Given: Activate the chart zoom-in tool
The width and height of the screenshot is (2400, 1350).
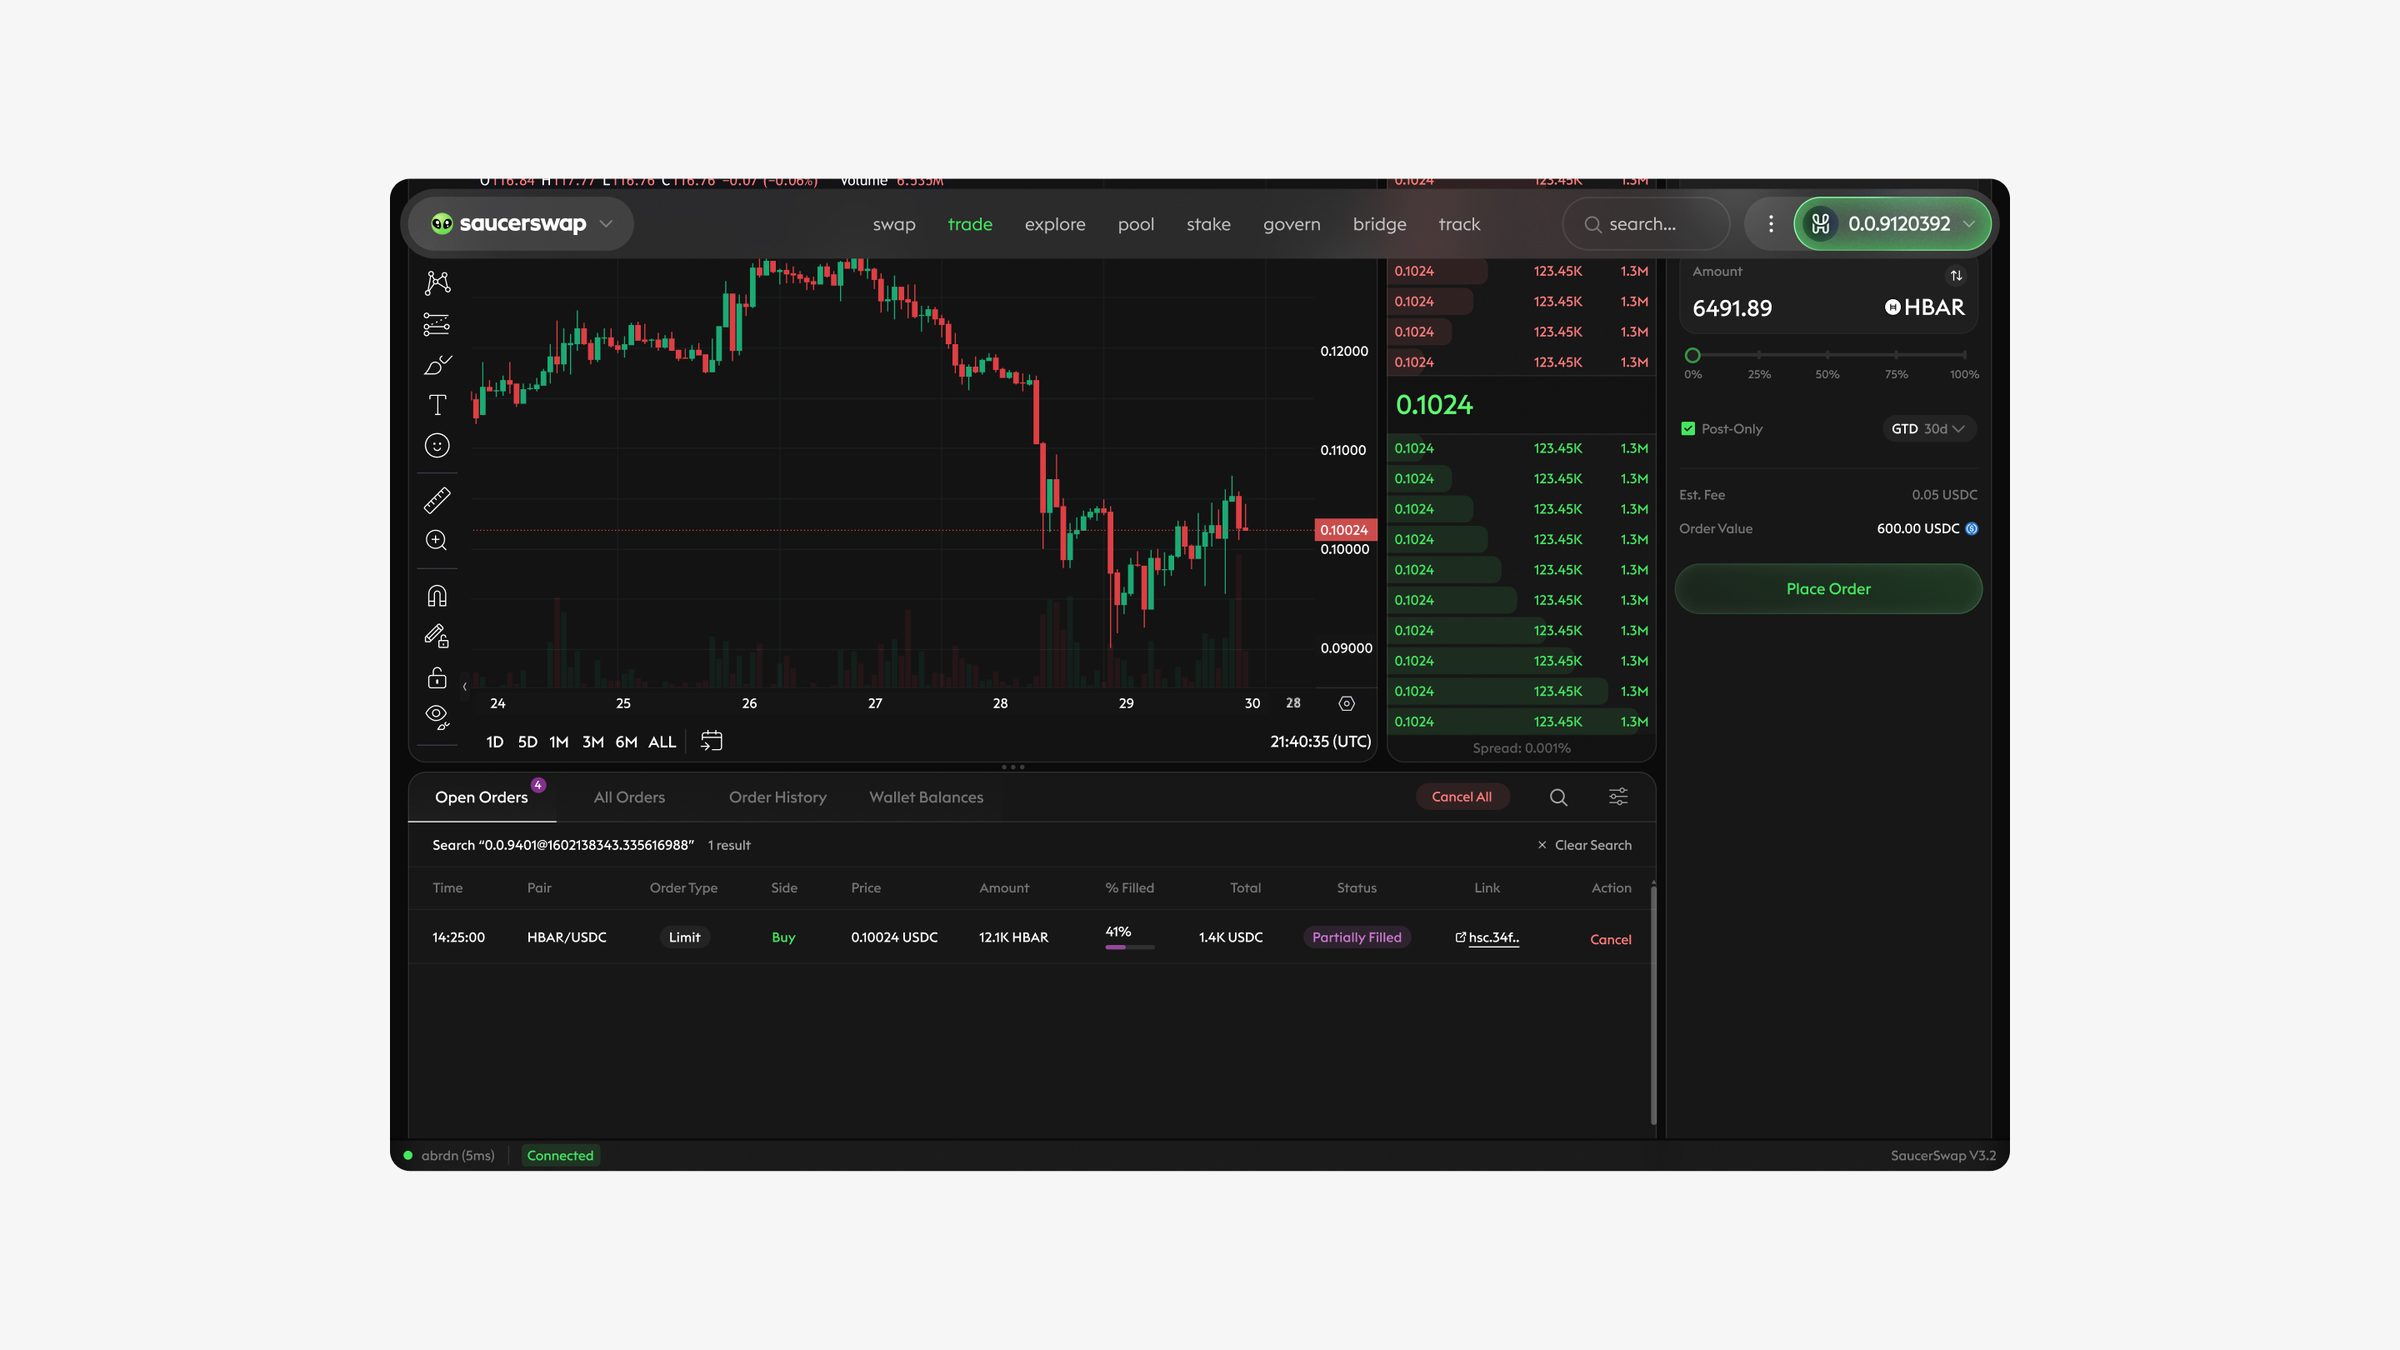Looking at the screenshot, I should pos(437,541).
